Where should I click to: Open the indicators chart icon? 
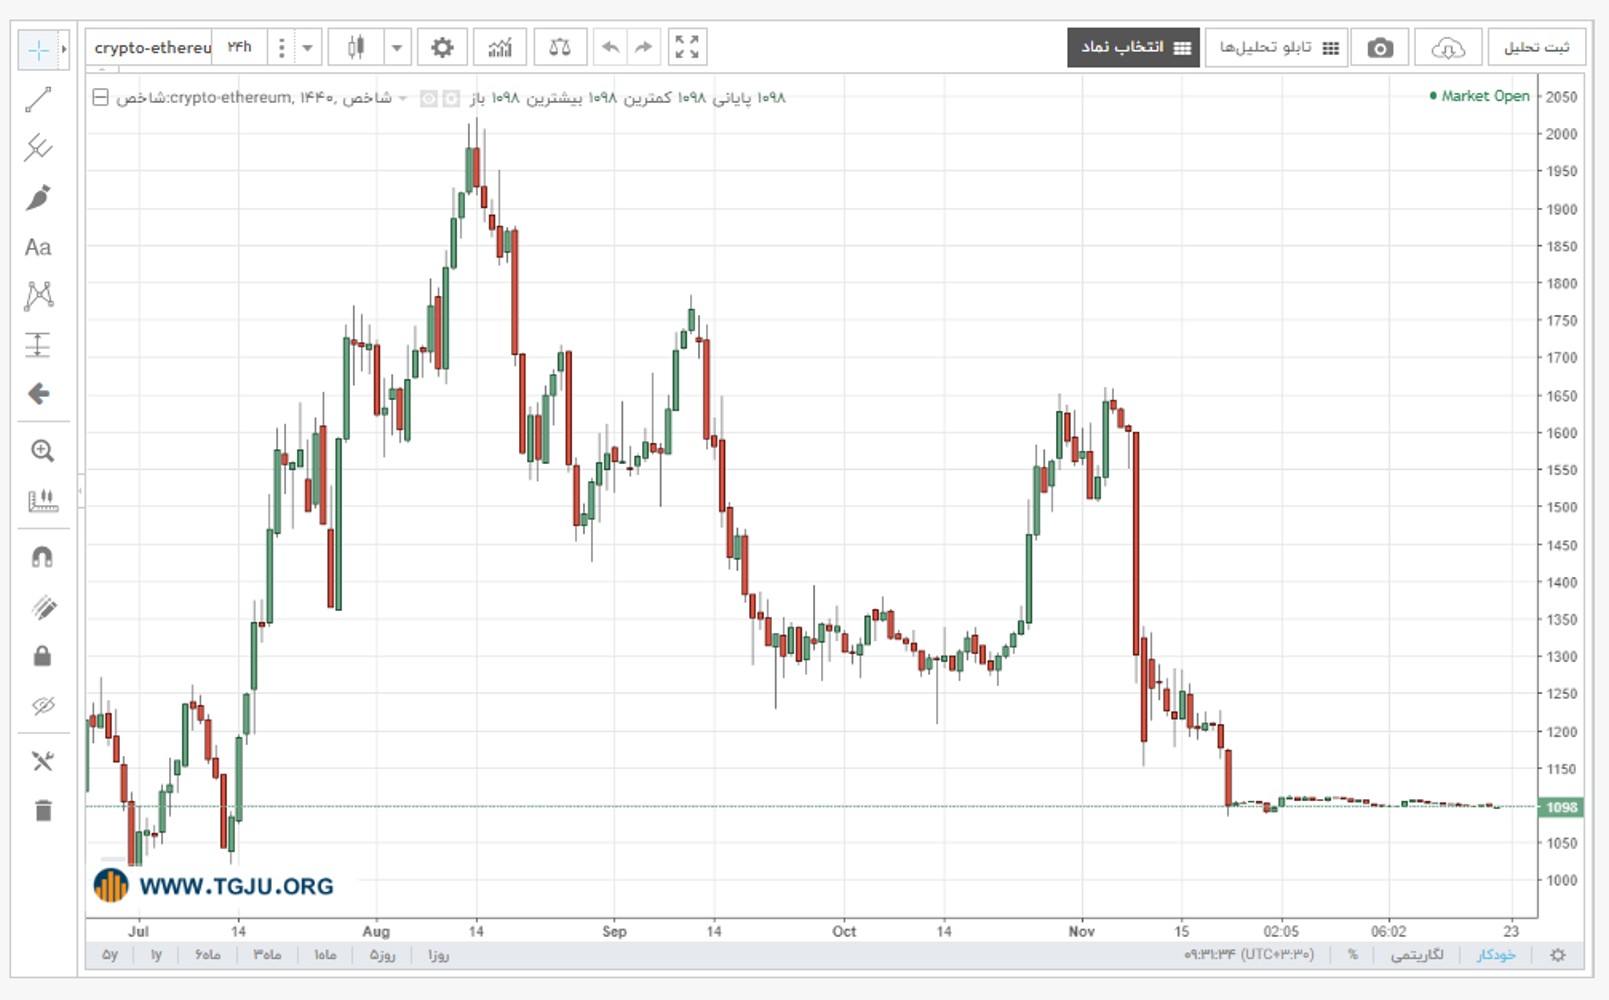click(x=500, y=47)
